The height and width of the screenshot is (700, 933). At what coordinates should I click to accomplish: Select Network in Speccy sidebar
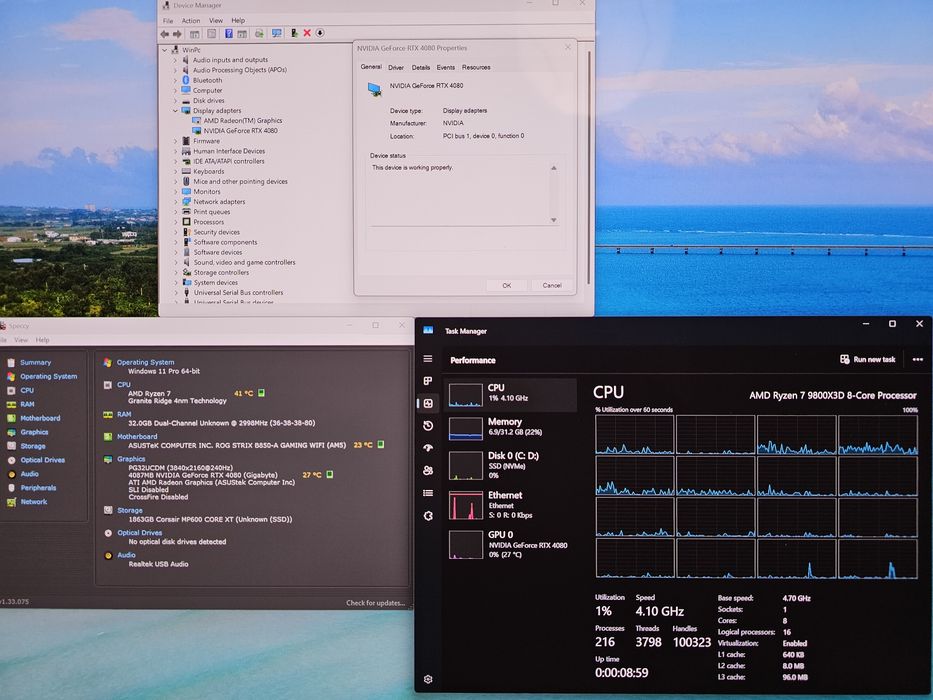pyautogui.click(x=33, y=502)
